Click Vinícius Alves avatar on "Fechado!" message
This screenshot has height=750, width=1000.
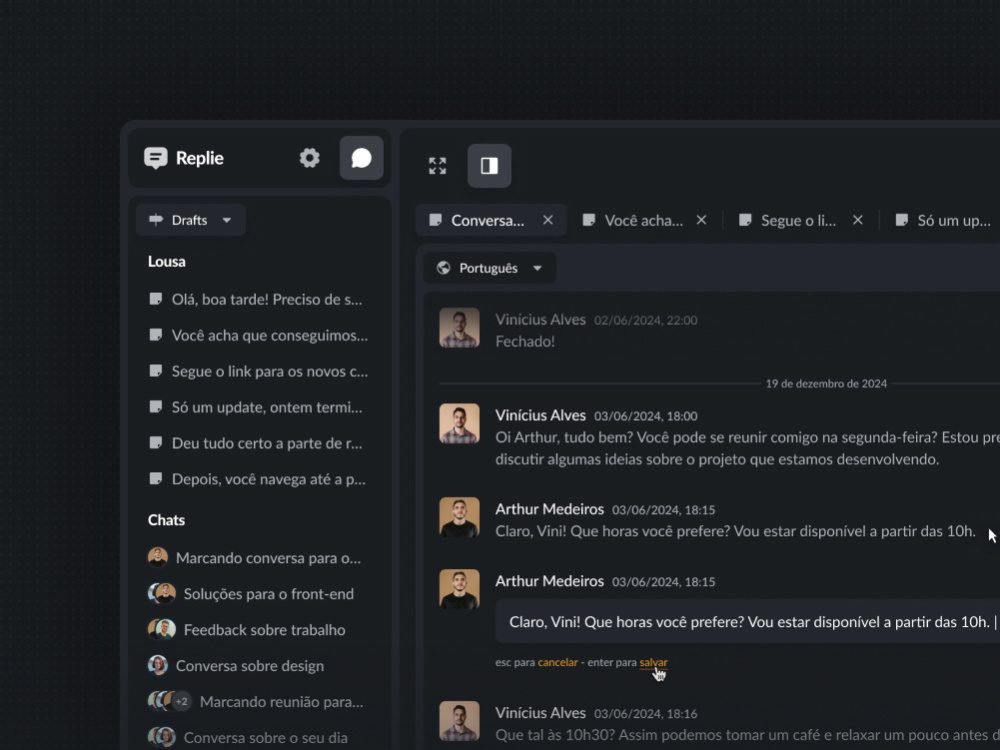(459, 328)
